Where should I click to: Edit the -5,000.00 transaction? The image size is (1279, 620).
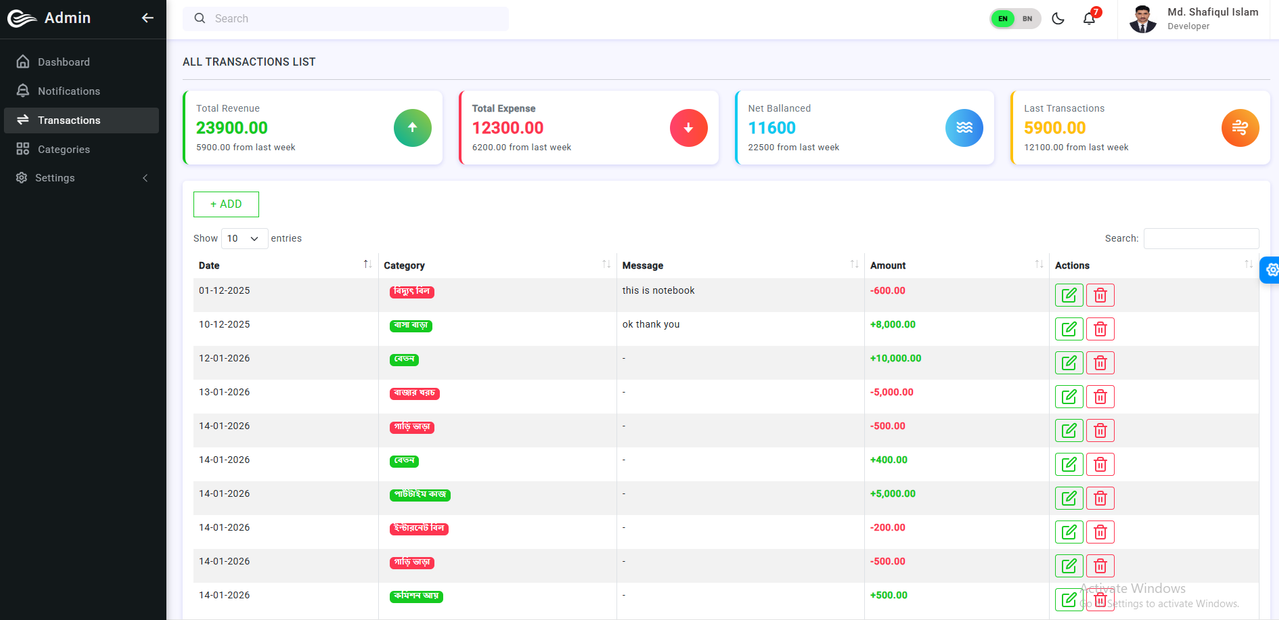[x=1069, y=397]
